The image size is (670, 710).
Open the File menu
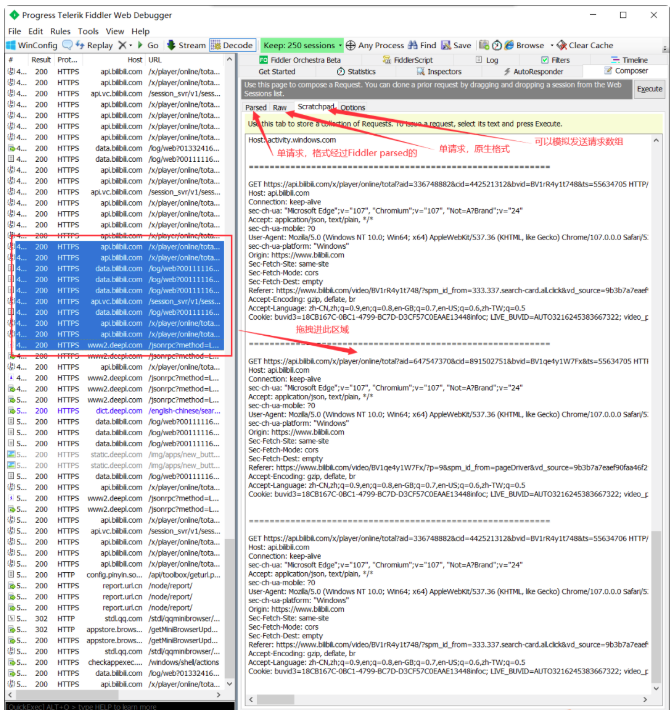coord(14,31)
